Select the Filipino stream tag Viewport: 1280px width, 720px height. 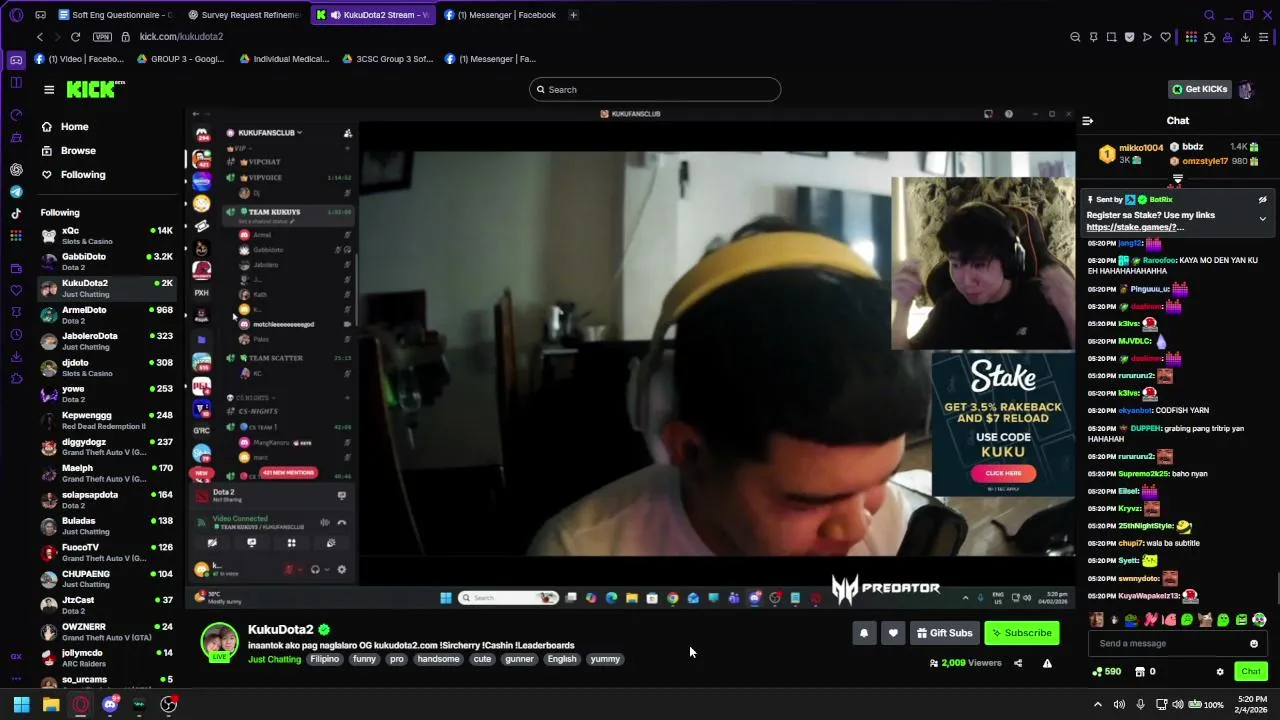click(x=325, y=659)
